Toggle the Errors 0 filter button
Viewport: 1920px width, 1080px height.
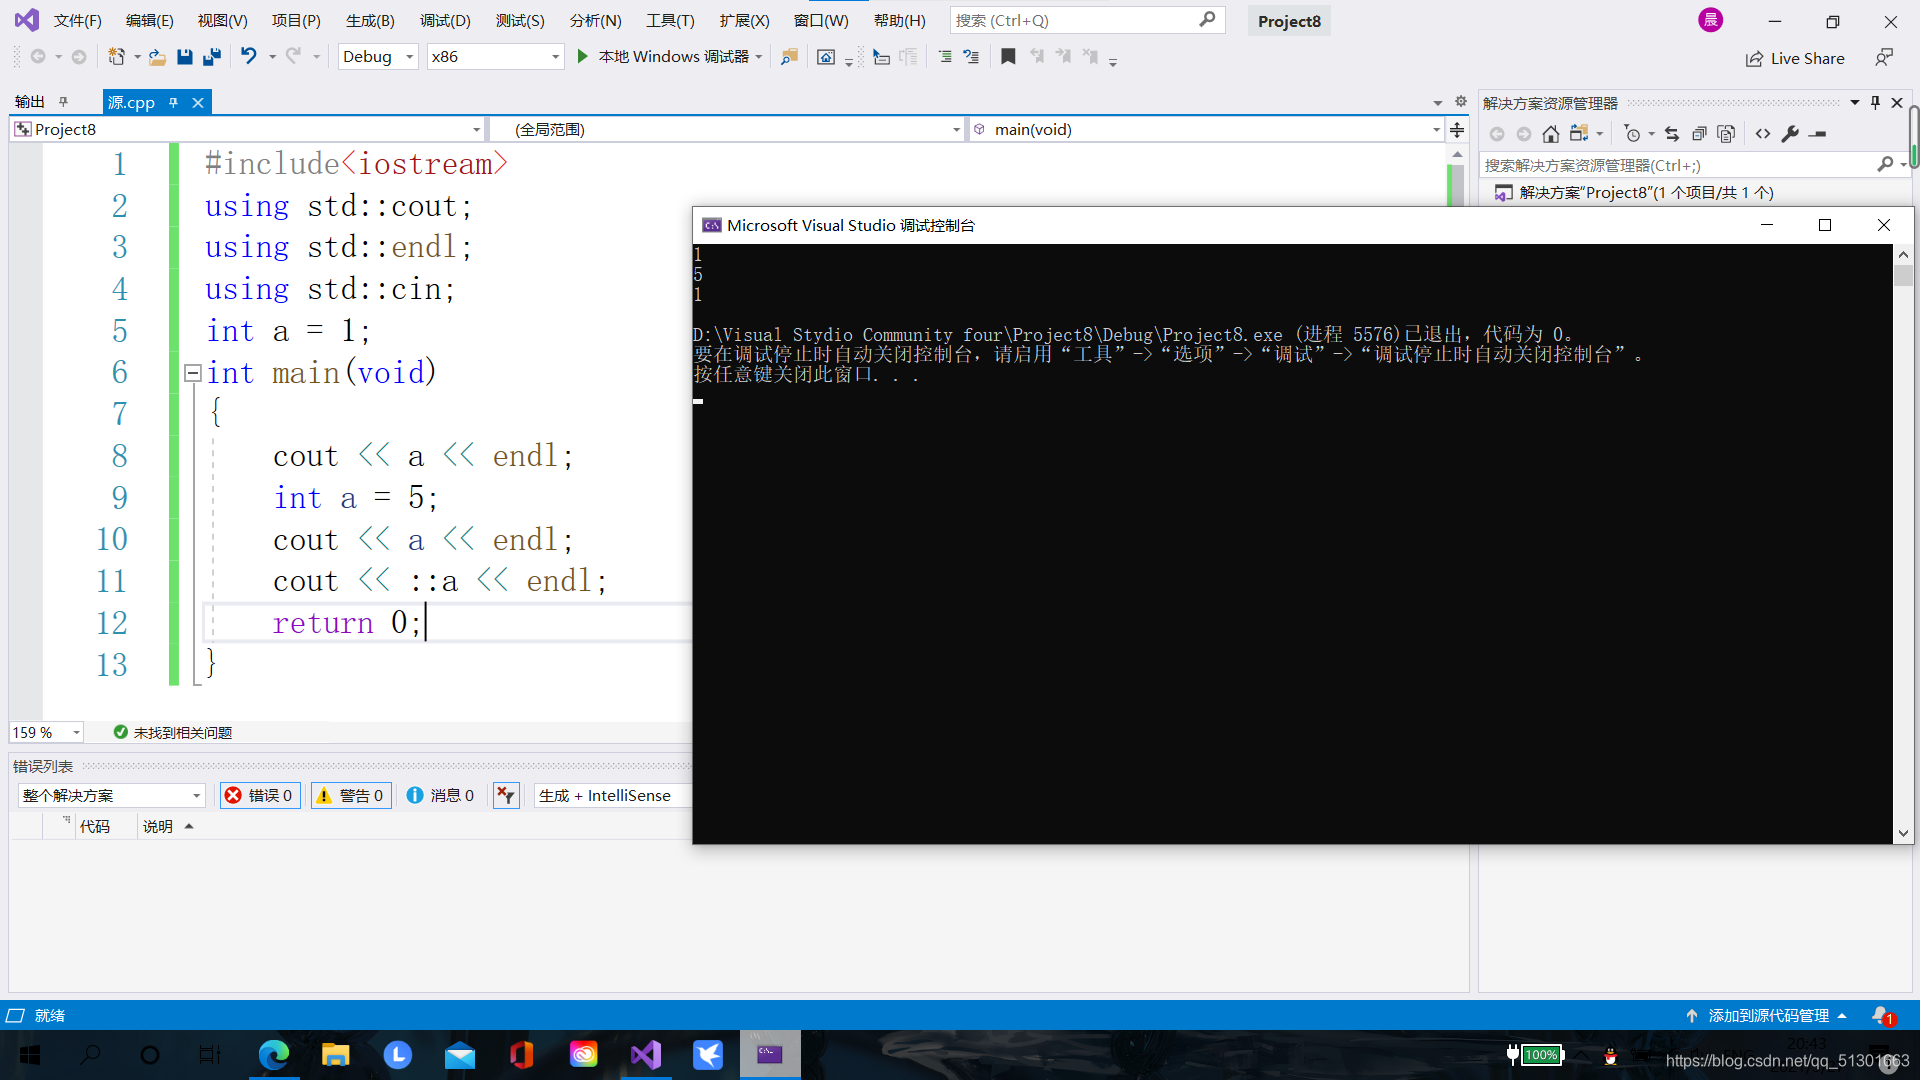[260, 796]
